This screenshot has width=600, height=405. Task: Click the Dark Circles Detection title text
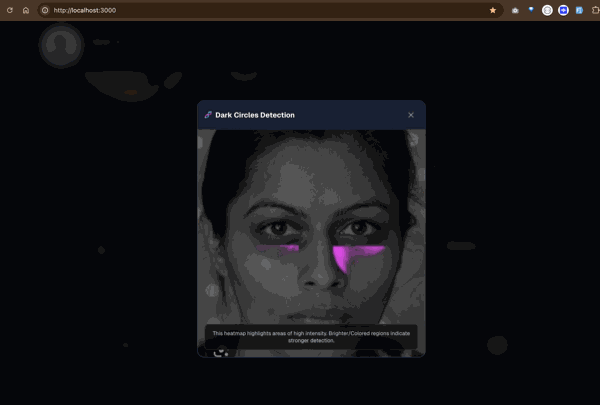click(x=255, y=115)
